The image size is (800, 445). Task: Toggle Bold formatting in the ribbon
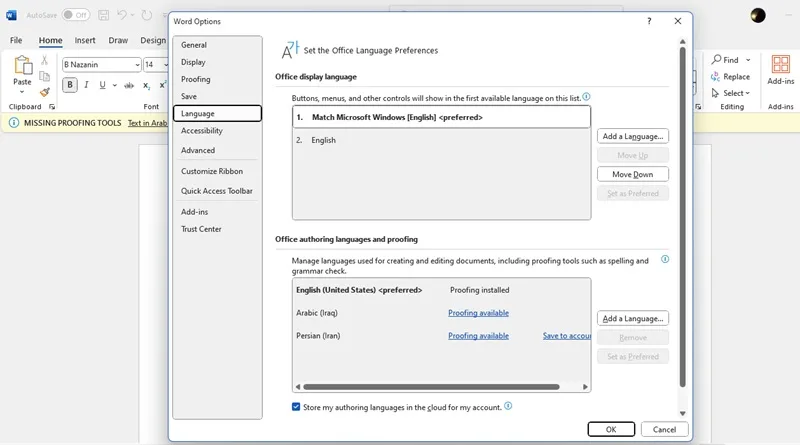[70, 85]
